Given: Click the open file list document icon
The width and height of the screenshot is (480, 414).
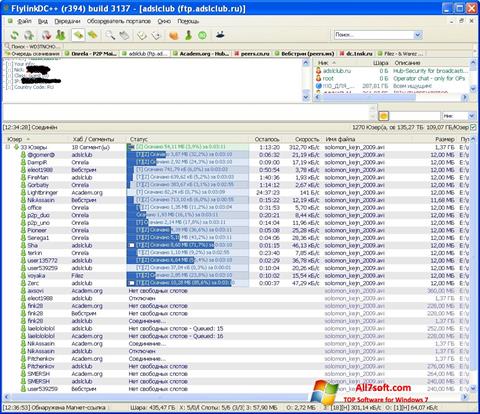Looking at the screenshot, I should pos(142,35).
